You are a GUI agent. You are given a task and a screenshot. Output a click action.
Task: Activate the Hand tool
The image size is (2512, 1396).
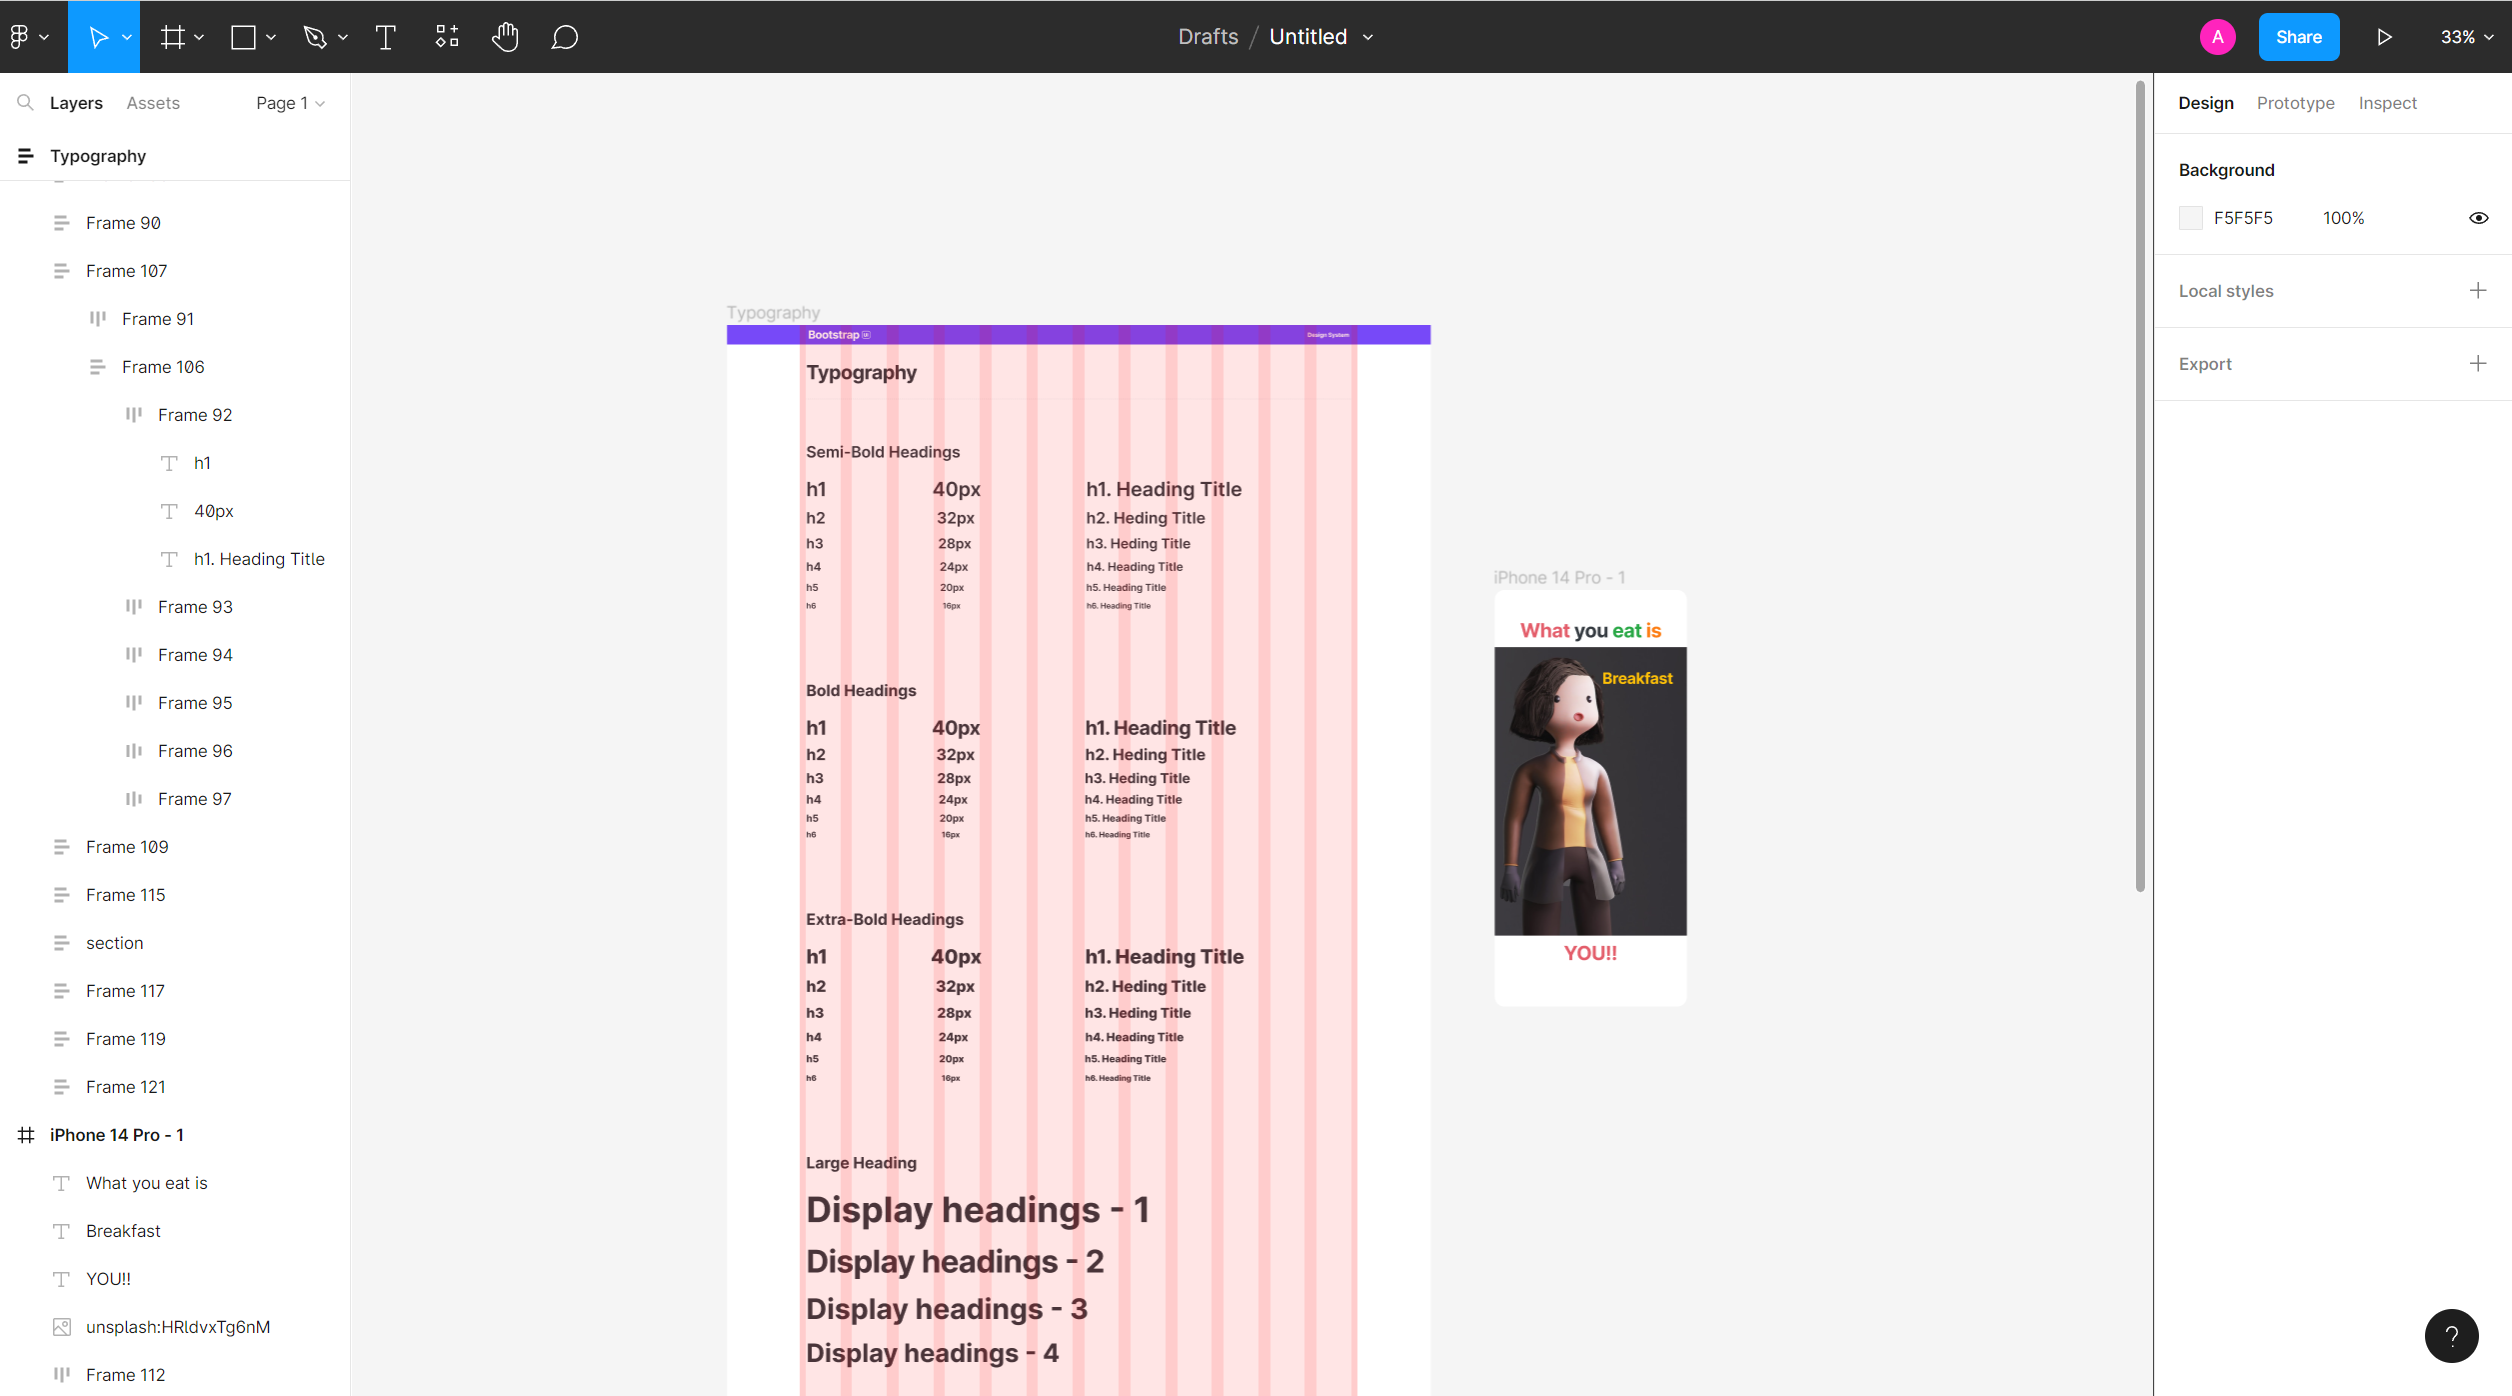[x=505, y=37]
